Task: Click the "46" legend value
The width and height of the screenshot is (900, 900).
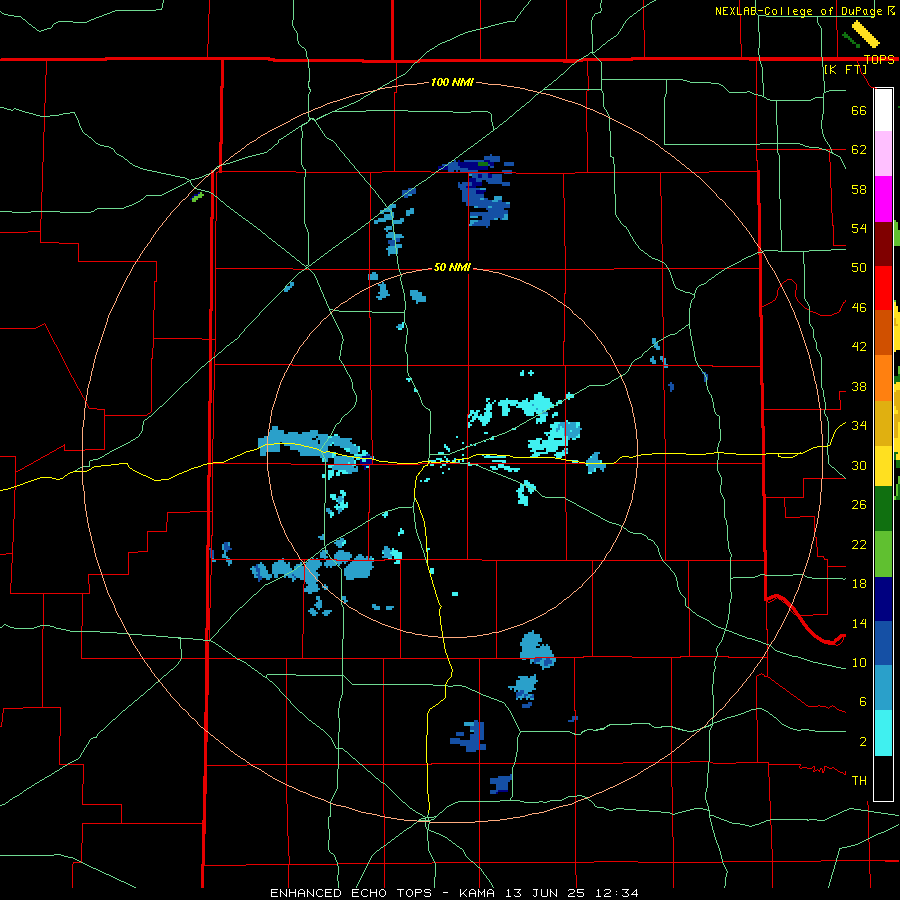Action: (859, 307)
